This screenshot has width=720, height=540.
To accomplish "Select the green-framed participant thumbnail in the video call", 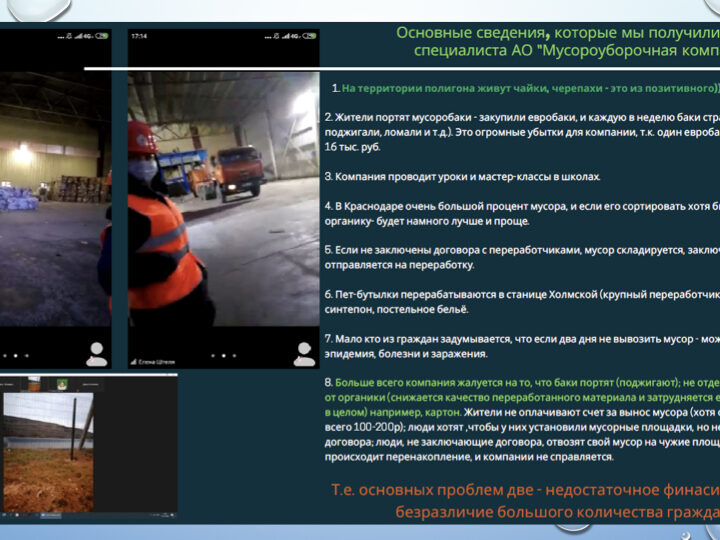I will [62, 383].
